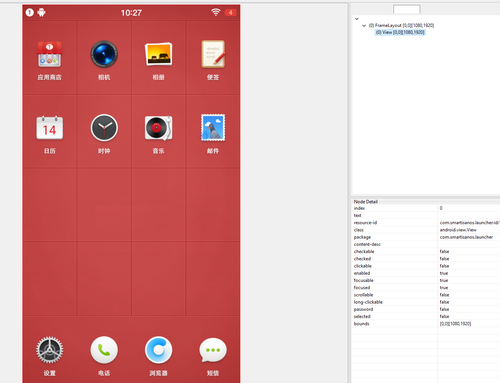Tap the Android debug status icon
Image resolution: width=500 pixels, height=383 pixels.
[41, 13]
